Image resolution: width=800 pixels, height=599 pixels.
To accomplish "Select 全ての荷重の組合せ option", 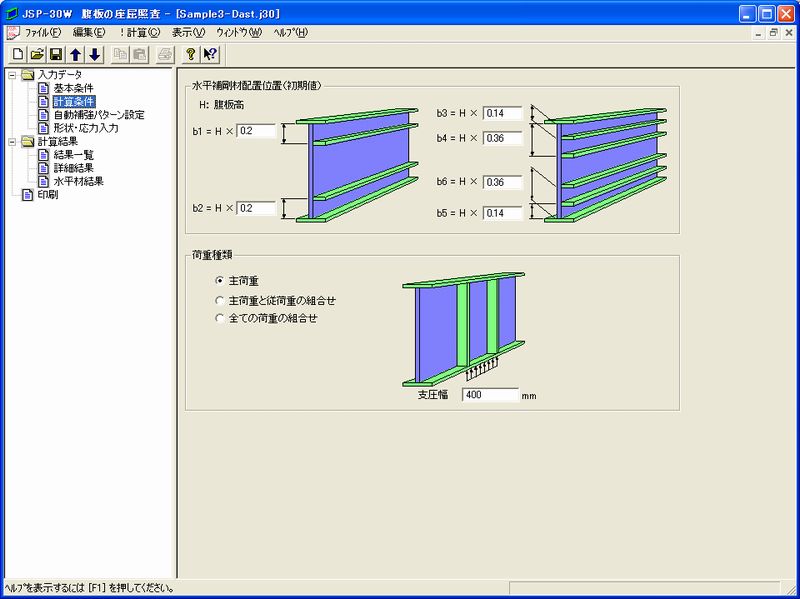I will point(220,315).
